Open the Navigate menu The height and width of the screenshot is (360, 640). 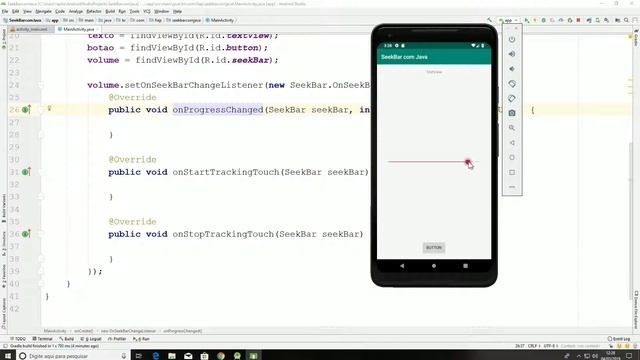point(43,11)
